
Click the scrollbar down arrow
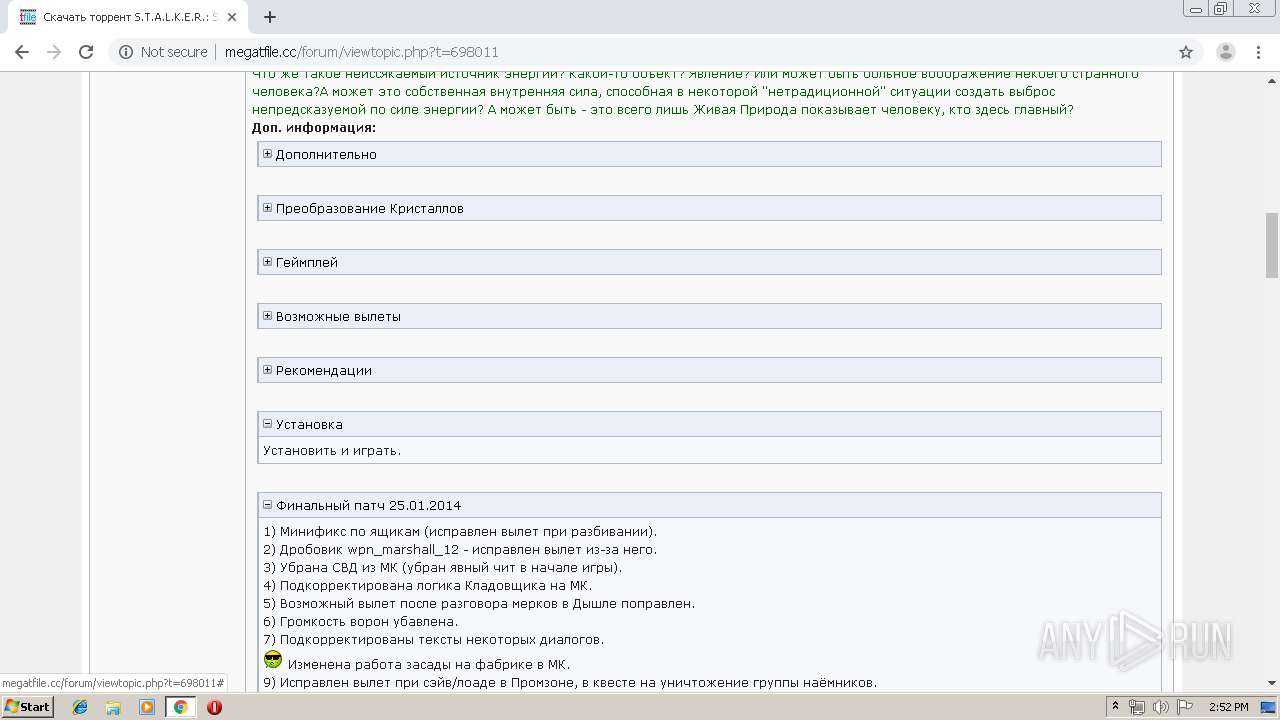1272,684
